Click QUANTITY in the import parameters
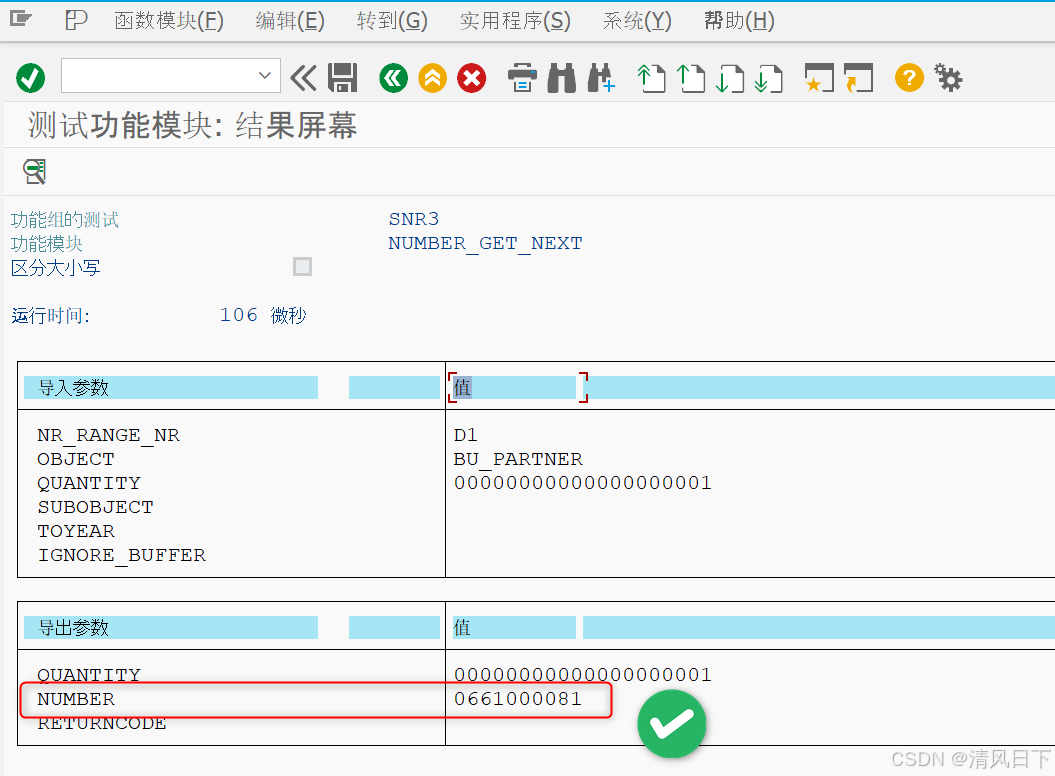1055x776 pixels. point(89,483)
